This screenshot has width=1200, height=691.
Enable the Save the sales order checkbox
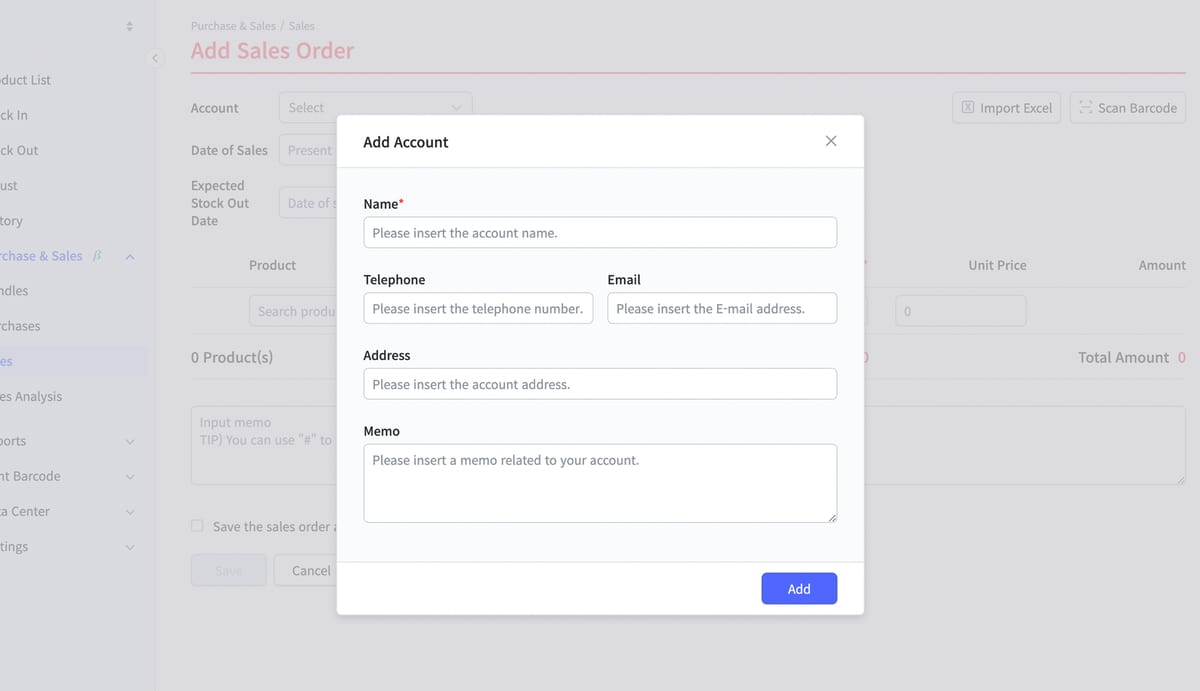[197, 525]
